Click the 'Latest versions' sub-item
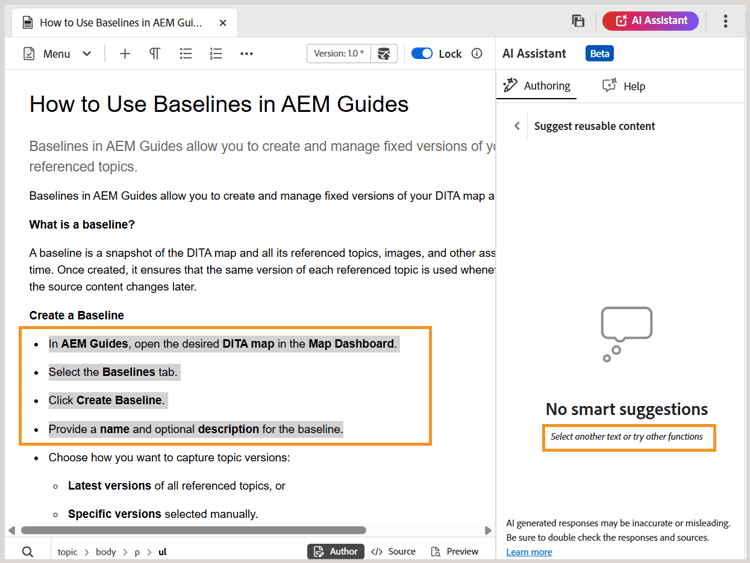 (176, 486)
